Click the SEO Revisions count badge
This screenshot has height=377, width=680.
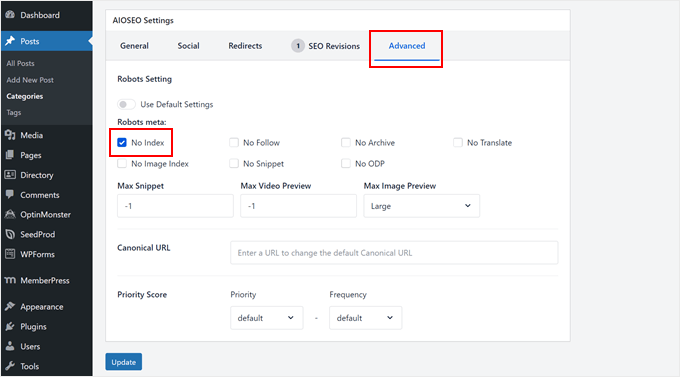(x=298, y=46)
